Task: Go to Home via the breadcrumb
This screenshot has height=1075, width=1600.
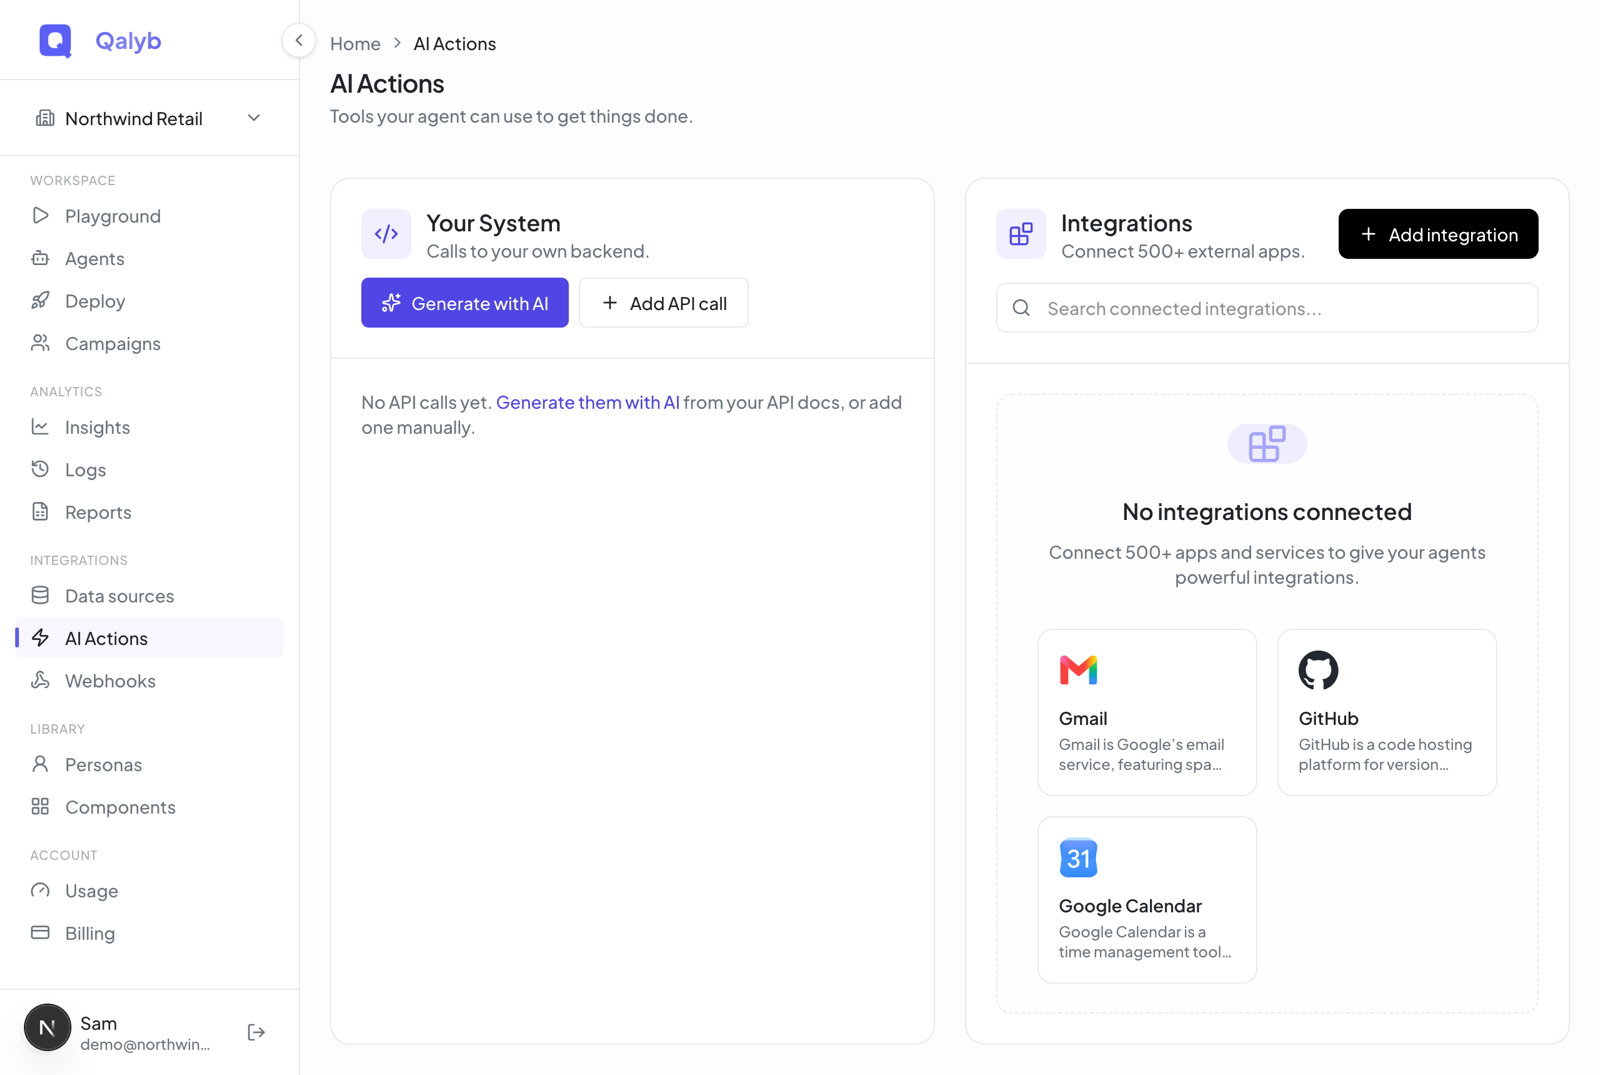Action: point(355,43)
